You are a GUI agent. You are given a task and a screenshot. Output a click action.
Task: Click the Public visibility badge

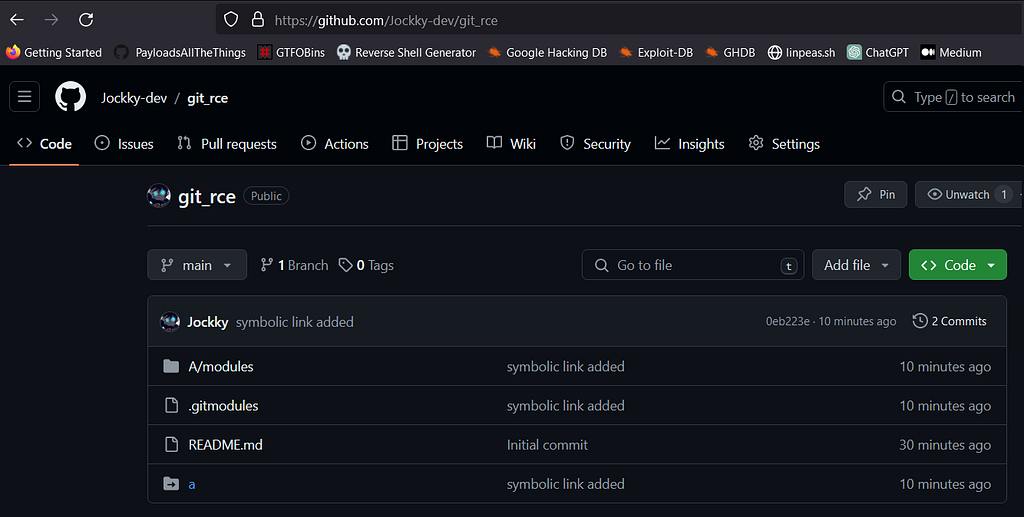(x=266, y=196)
